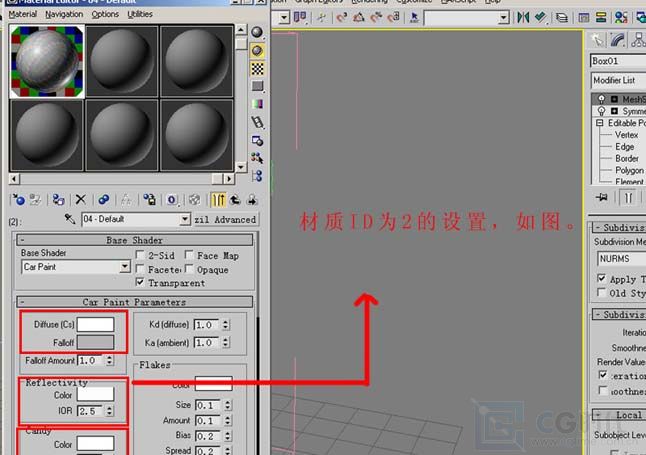Select the Vertex sub-object level
This screenshot has width=646, height=455.
click(626, 135)
